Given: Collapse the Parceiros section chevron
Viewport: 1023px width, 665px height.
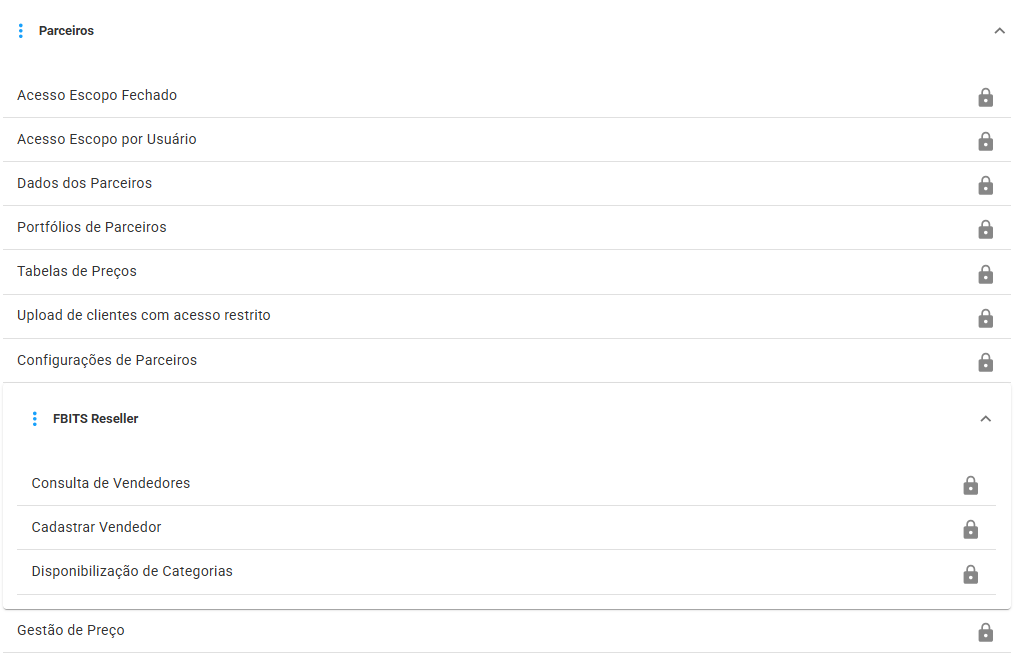Looking at the screenshot, I should click(999, 31).
